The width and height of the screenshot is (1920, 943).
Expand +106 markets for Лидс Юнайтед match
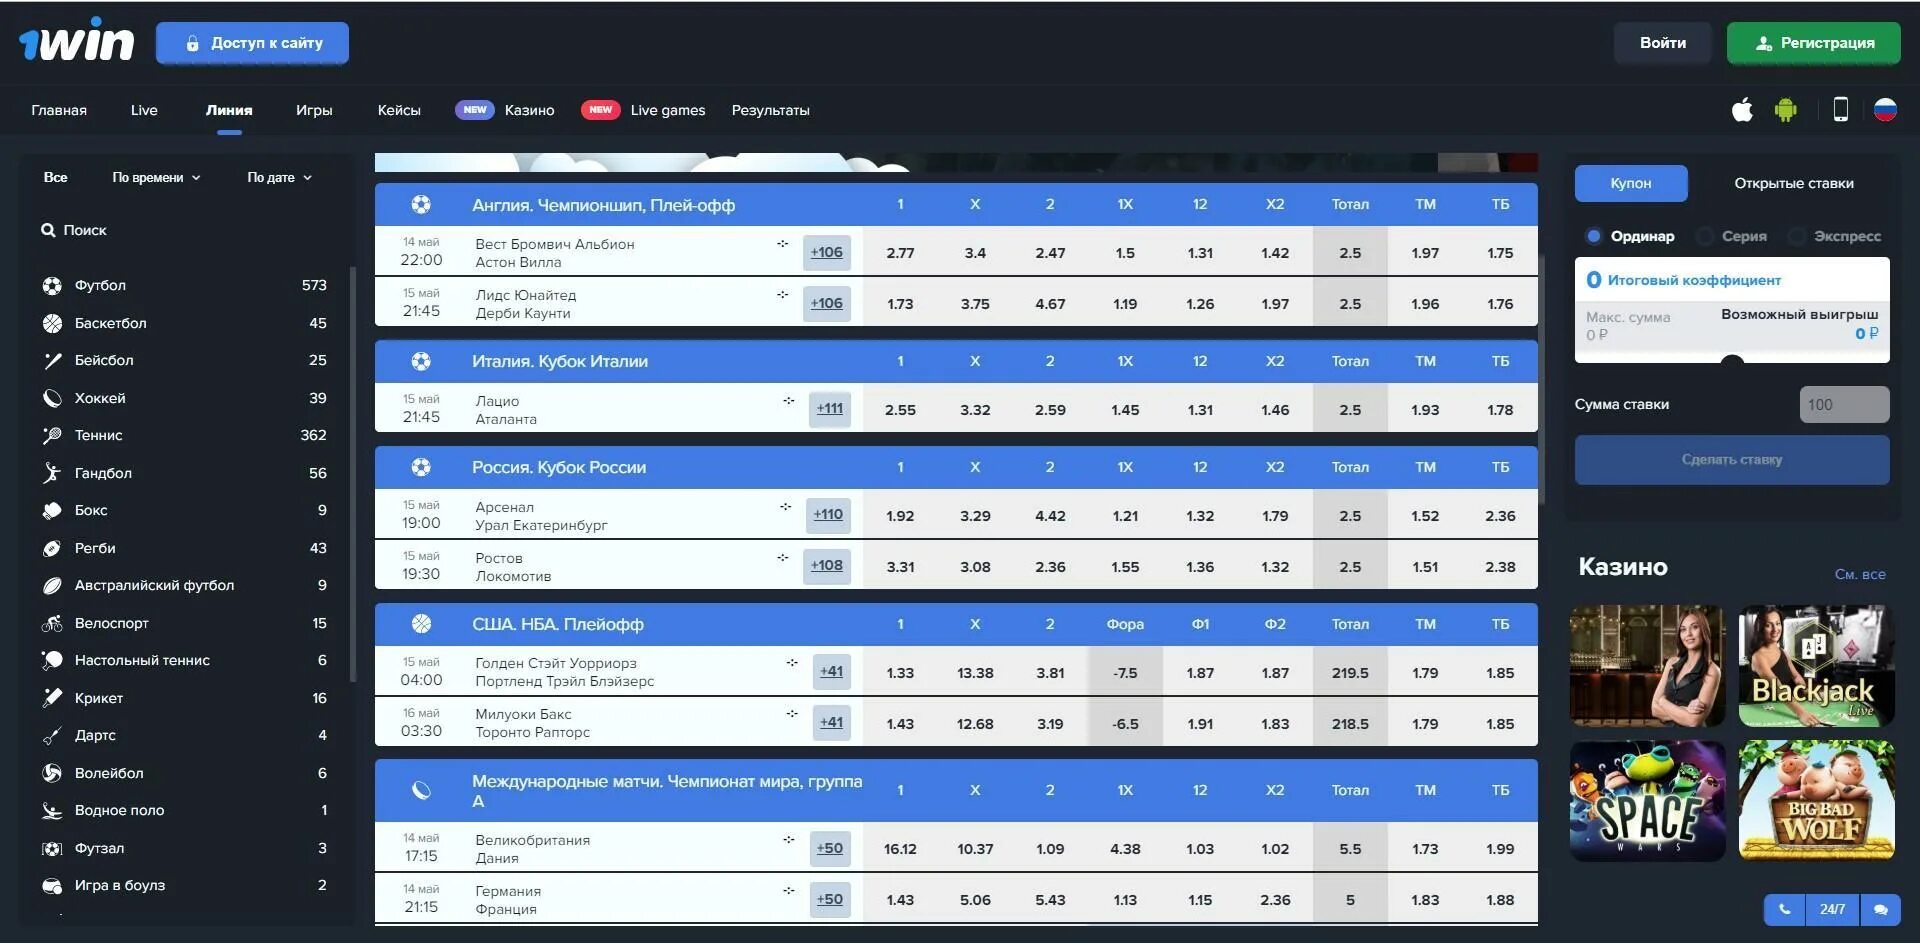tap(827, 303)
